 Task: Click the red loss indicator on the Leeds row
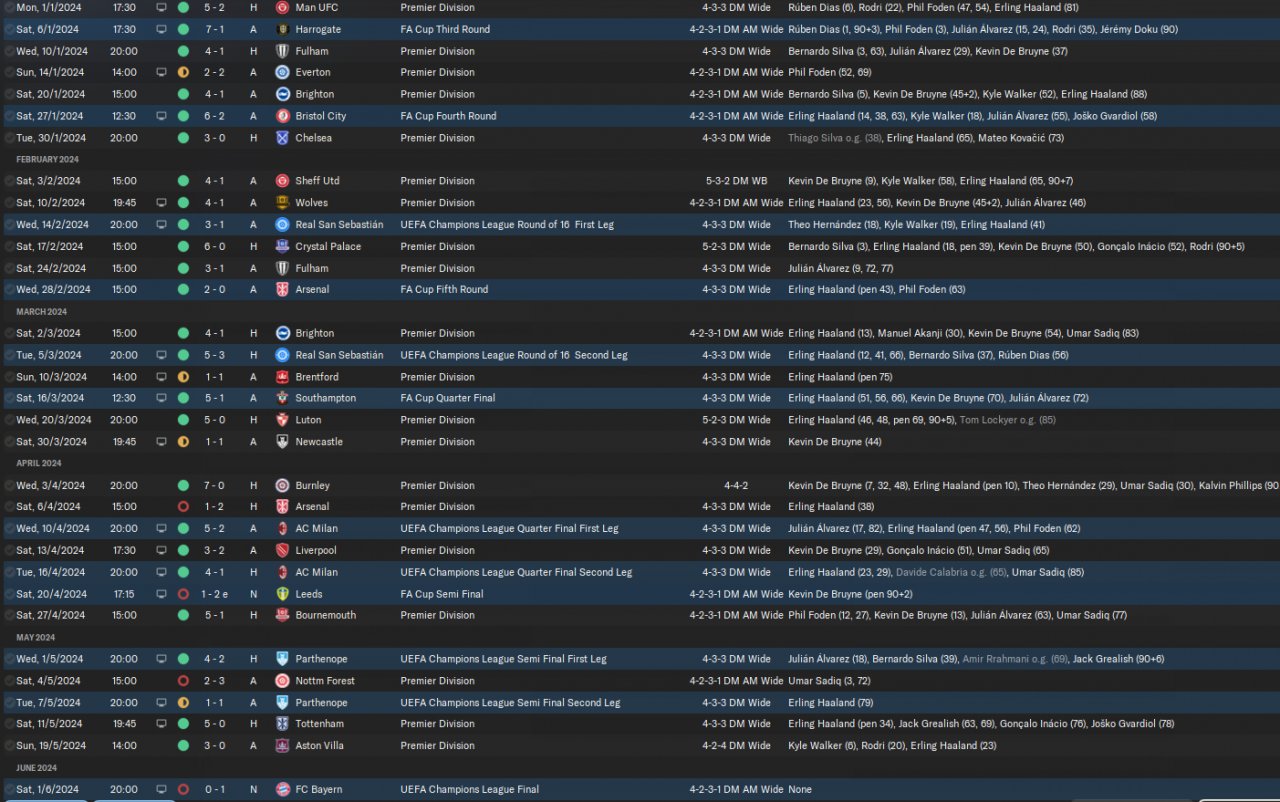[183, 594]
